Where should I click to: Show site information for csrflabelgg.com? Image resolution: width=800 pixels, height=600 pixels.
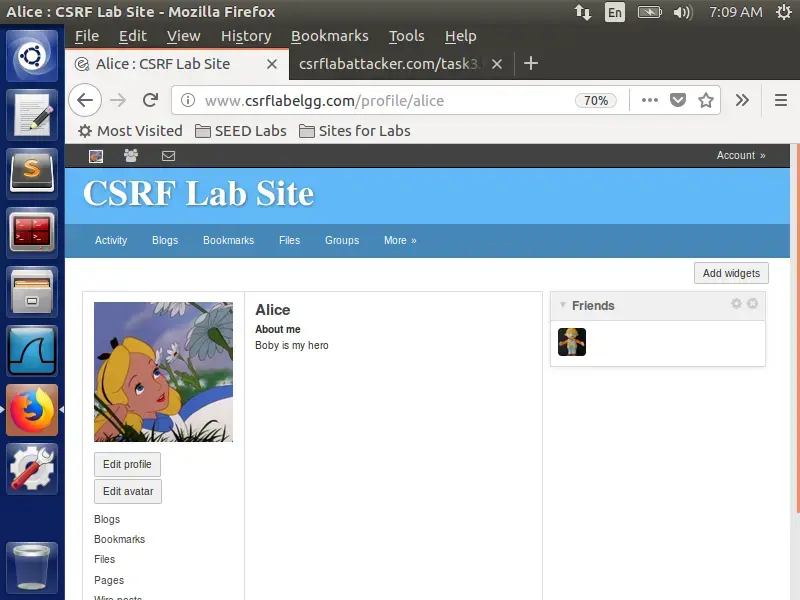[x=188, y=100]
